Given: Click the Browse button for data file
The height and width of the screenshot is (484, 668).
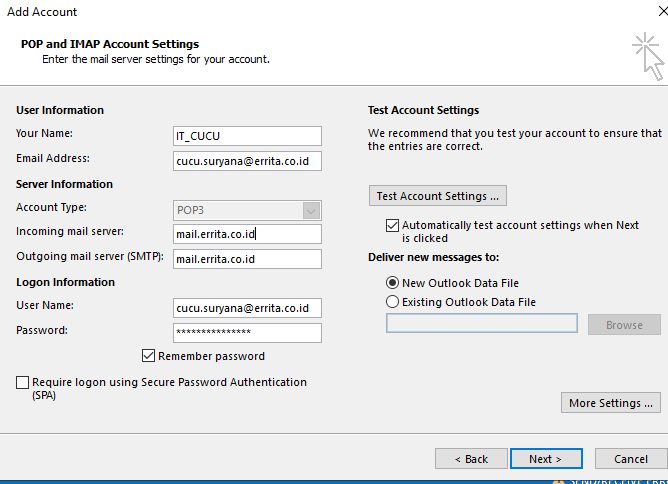Looking at the screenshot, I should click(x=624, y=325).
